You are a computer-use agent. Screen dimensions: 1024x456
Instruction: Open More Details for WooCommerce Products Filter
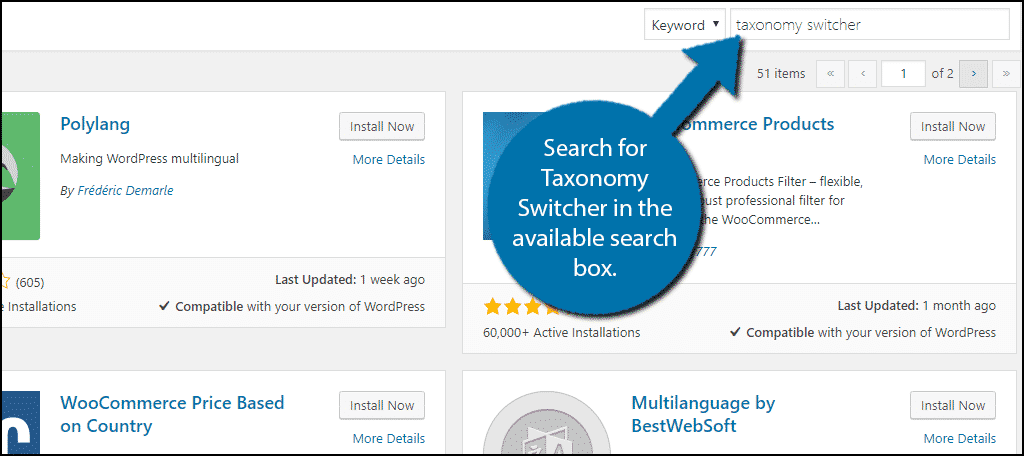click(x=960, y=159)
